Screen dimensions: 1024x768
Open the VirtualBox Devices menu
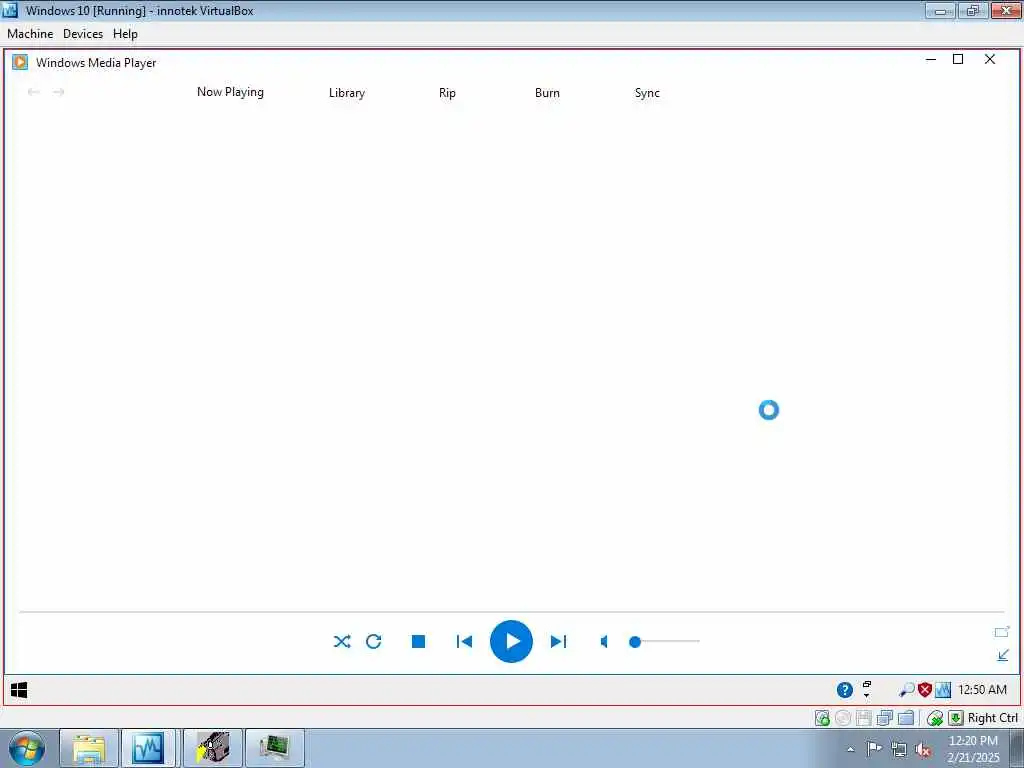[x=83, y=34]
